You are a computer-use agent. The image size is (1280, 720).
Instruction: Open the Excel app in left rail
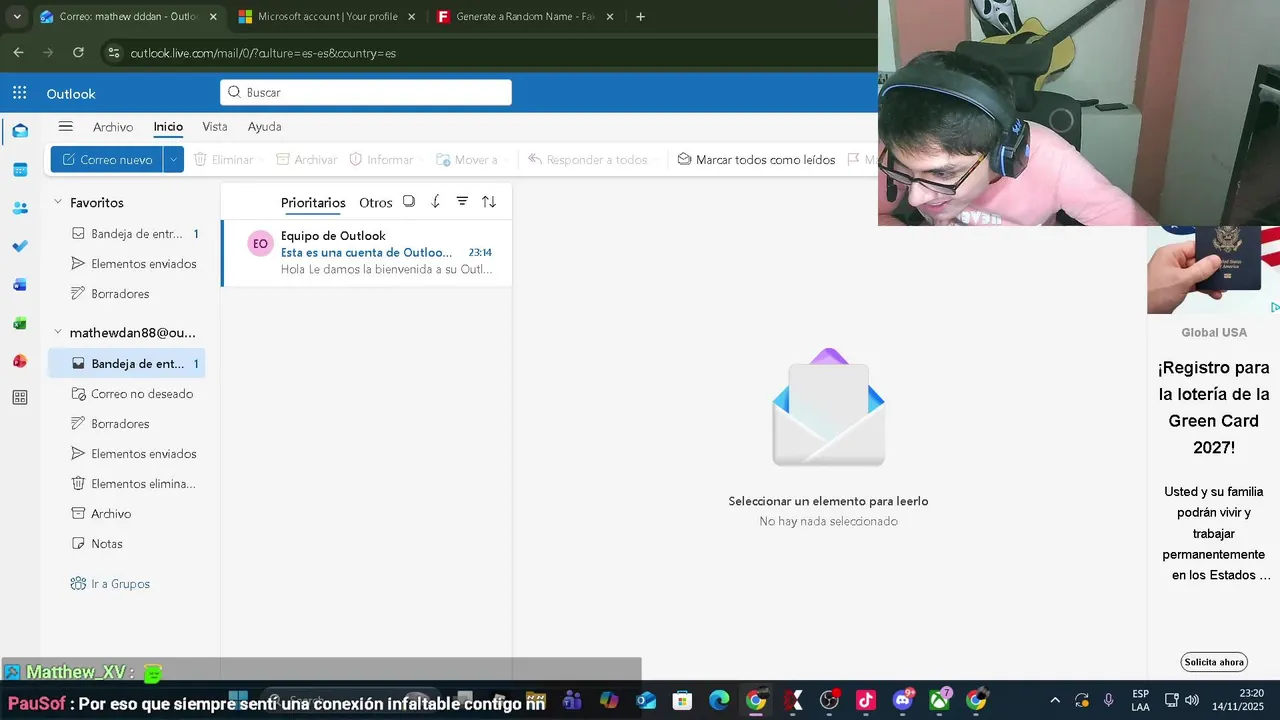click(20, 323)
